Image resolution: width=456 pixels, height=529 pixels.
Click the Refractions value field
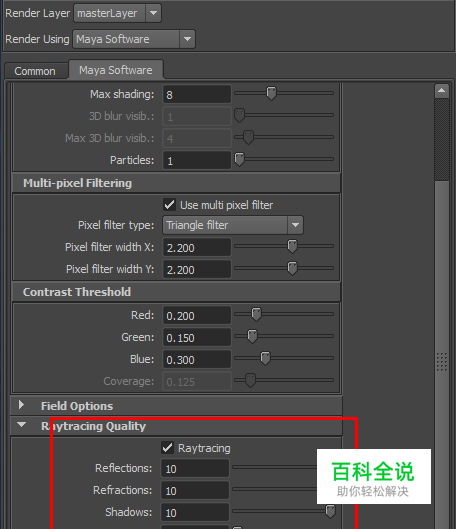tap(195, 490)
